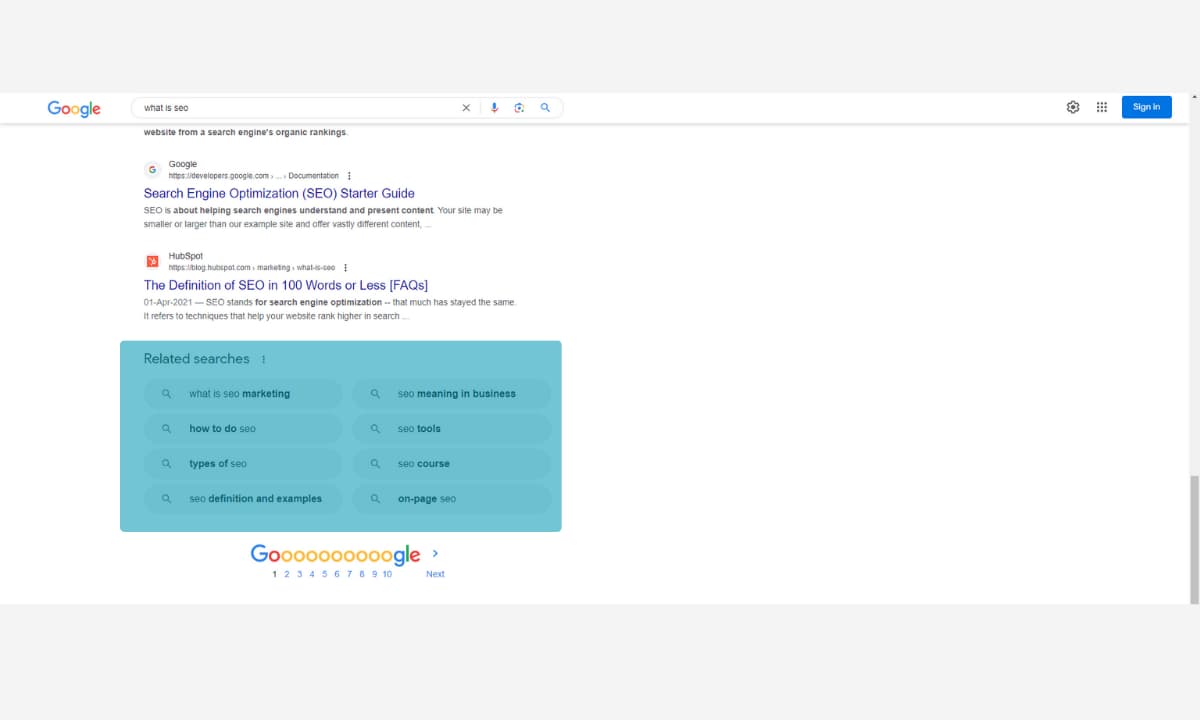Click the magnifier search button
This screenshot has height=720, width=1200.
[545, 107]
